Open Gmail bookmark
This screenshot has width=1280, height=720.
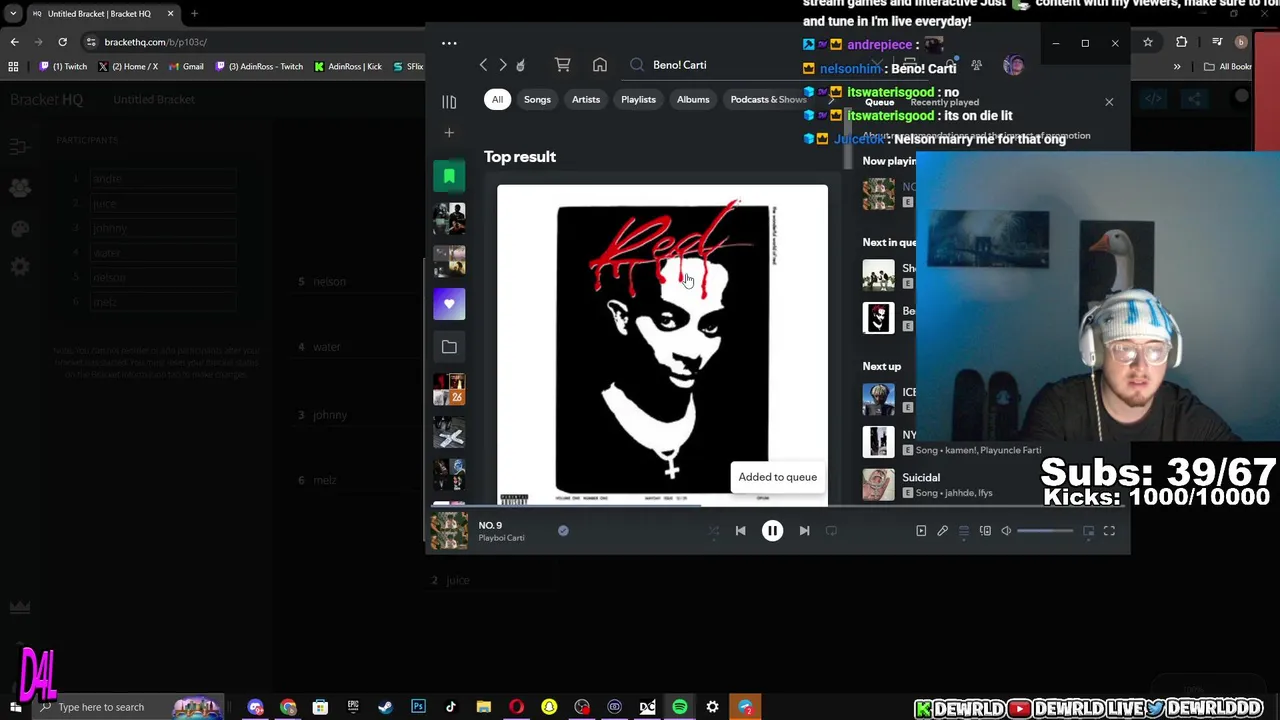(x=186, y=66)
